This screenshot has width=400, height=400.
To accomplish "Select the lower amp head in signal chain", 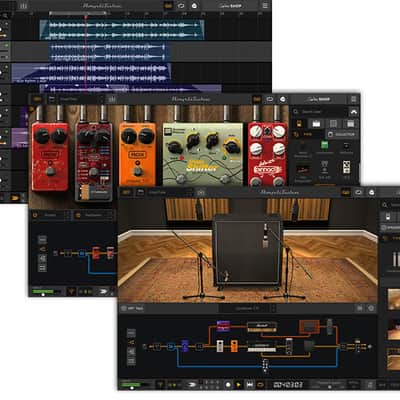I will click(262, 347).
